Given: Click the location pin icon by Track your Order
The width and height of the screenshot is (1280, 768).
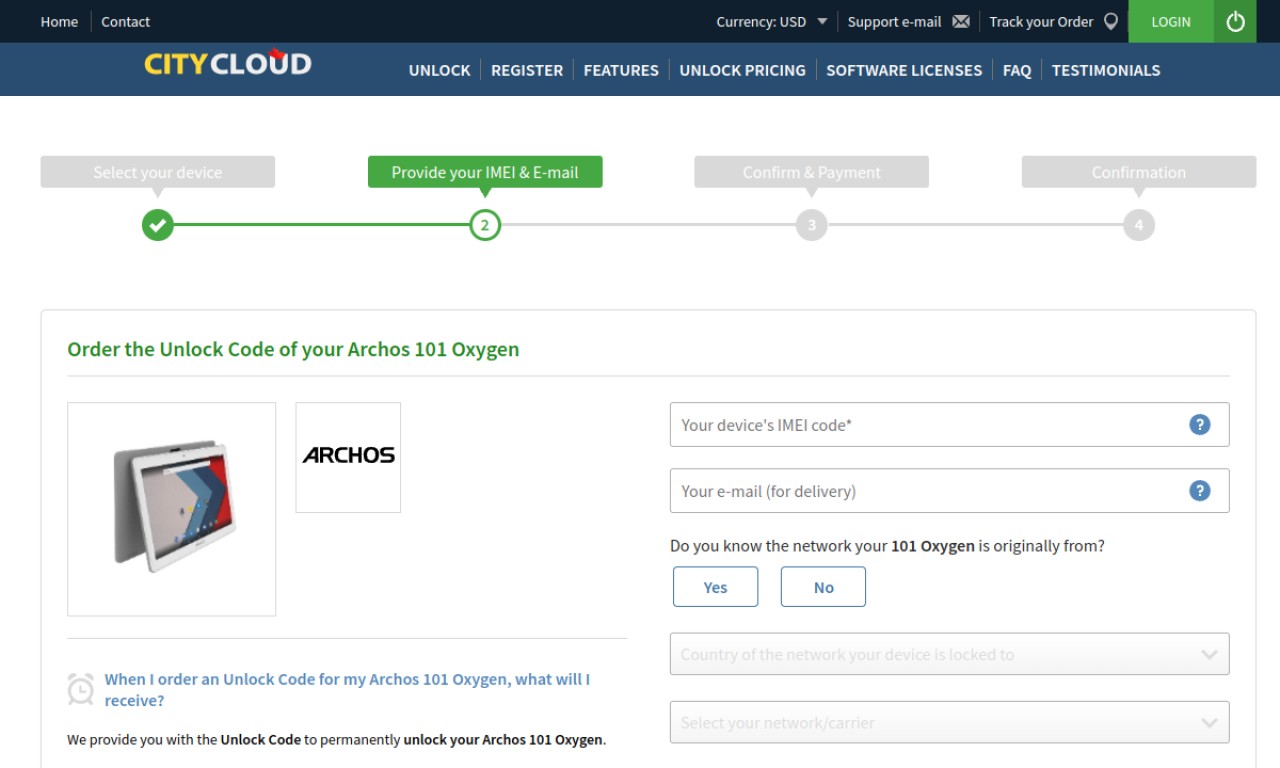Looking at the screenshot, I should [x=1111, y=21].
